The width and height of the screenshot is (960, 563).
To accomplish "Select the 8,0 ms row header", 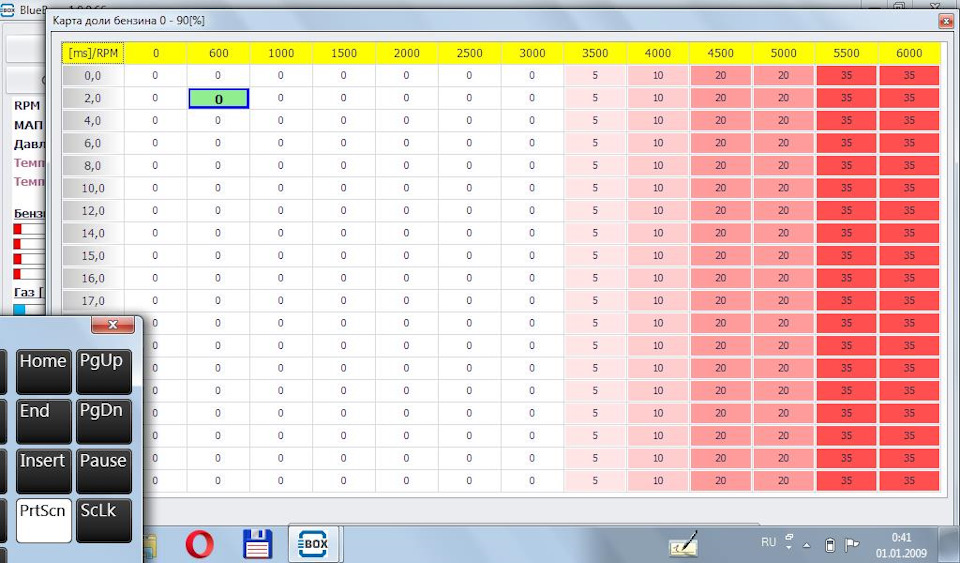I will pyautogui.click(x=93, y=166).
